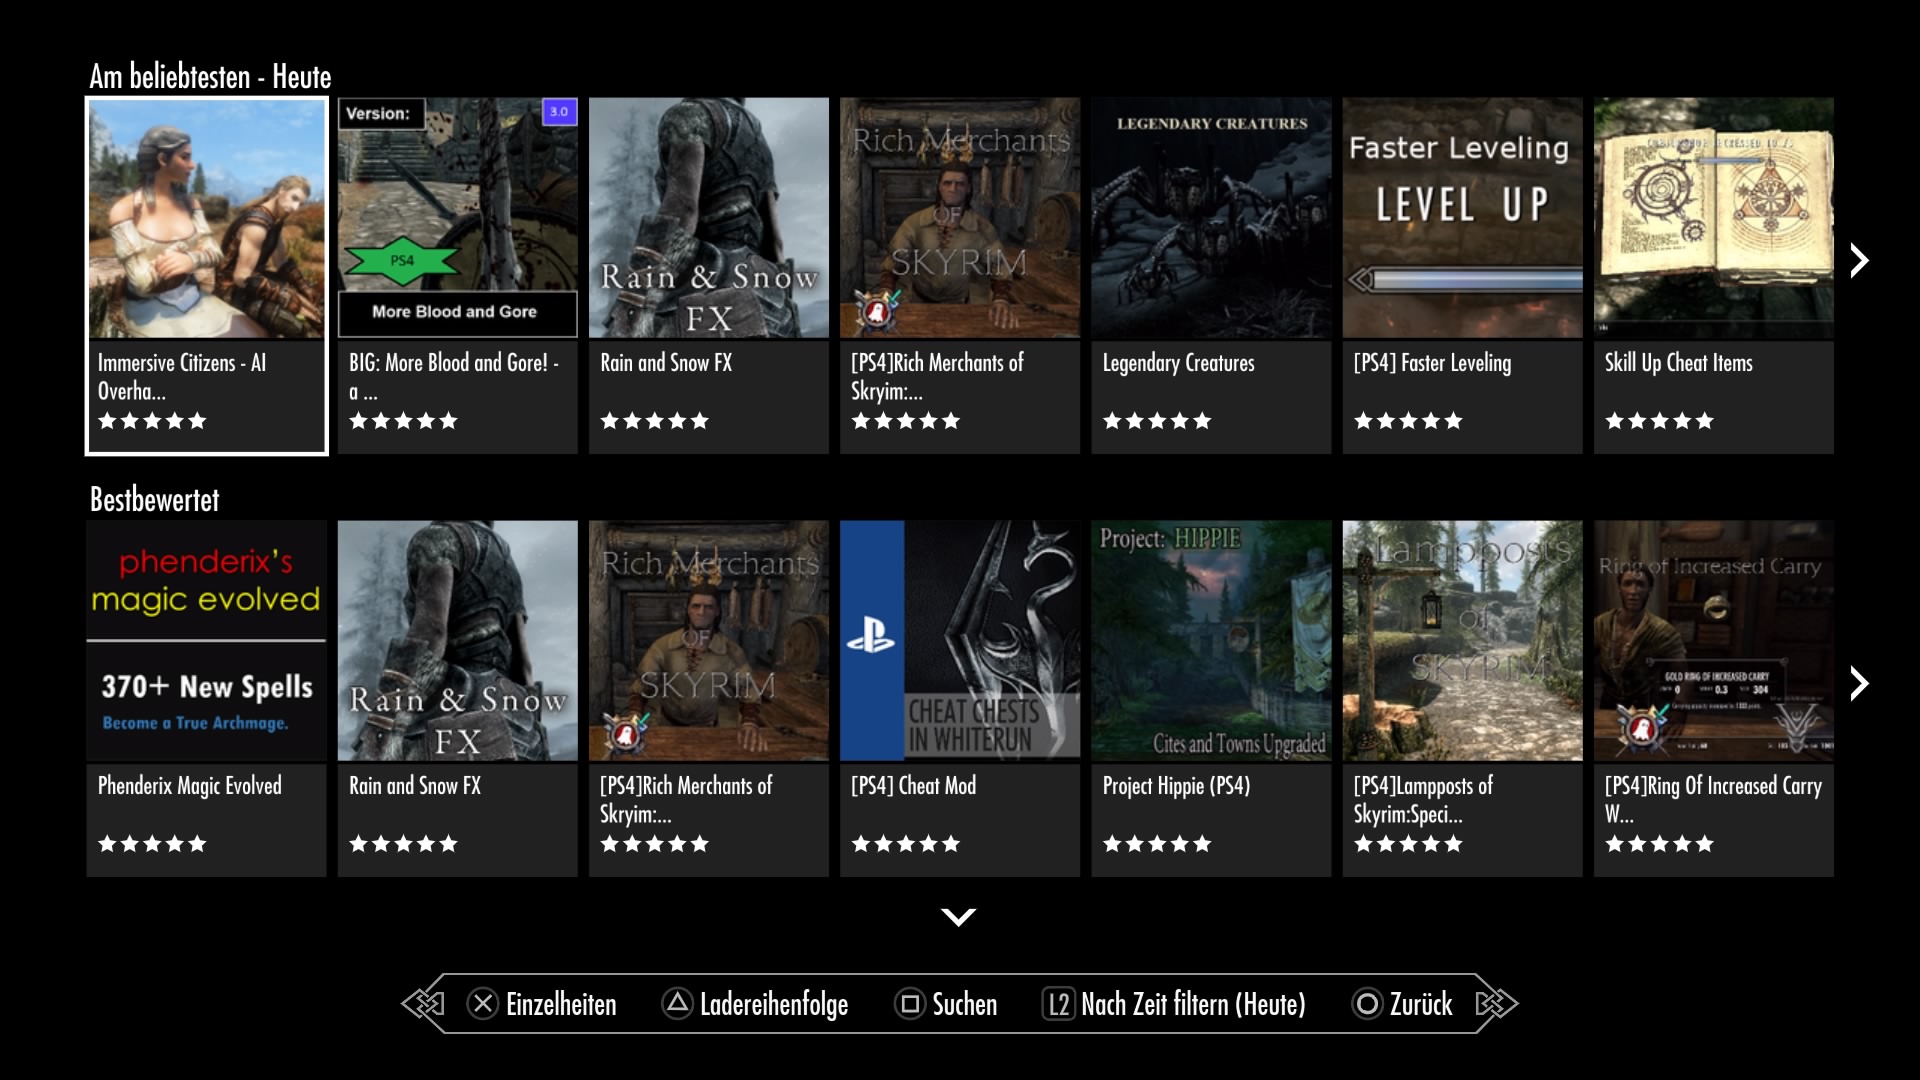Click the down chevron below Bestbewertet
This screenshot has height=1080, width=1920.
click(958, 916)
